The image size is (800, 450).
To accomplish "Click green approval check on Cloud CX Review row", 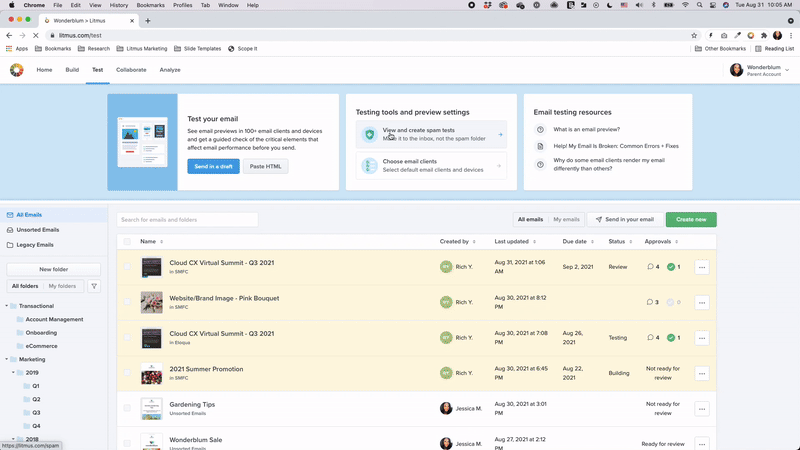I will tap(671, 267).
